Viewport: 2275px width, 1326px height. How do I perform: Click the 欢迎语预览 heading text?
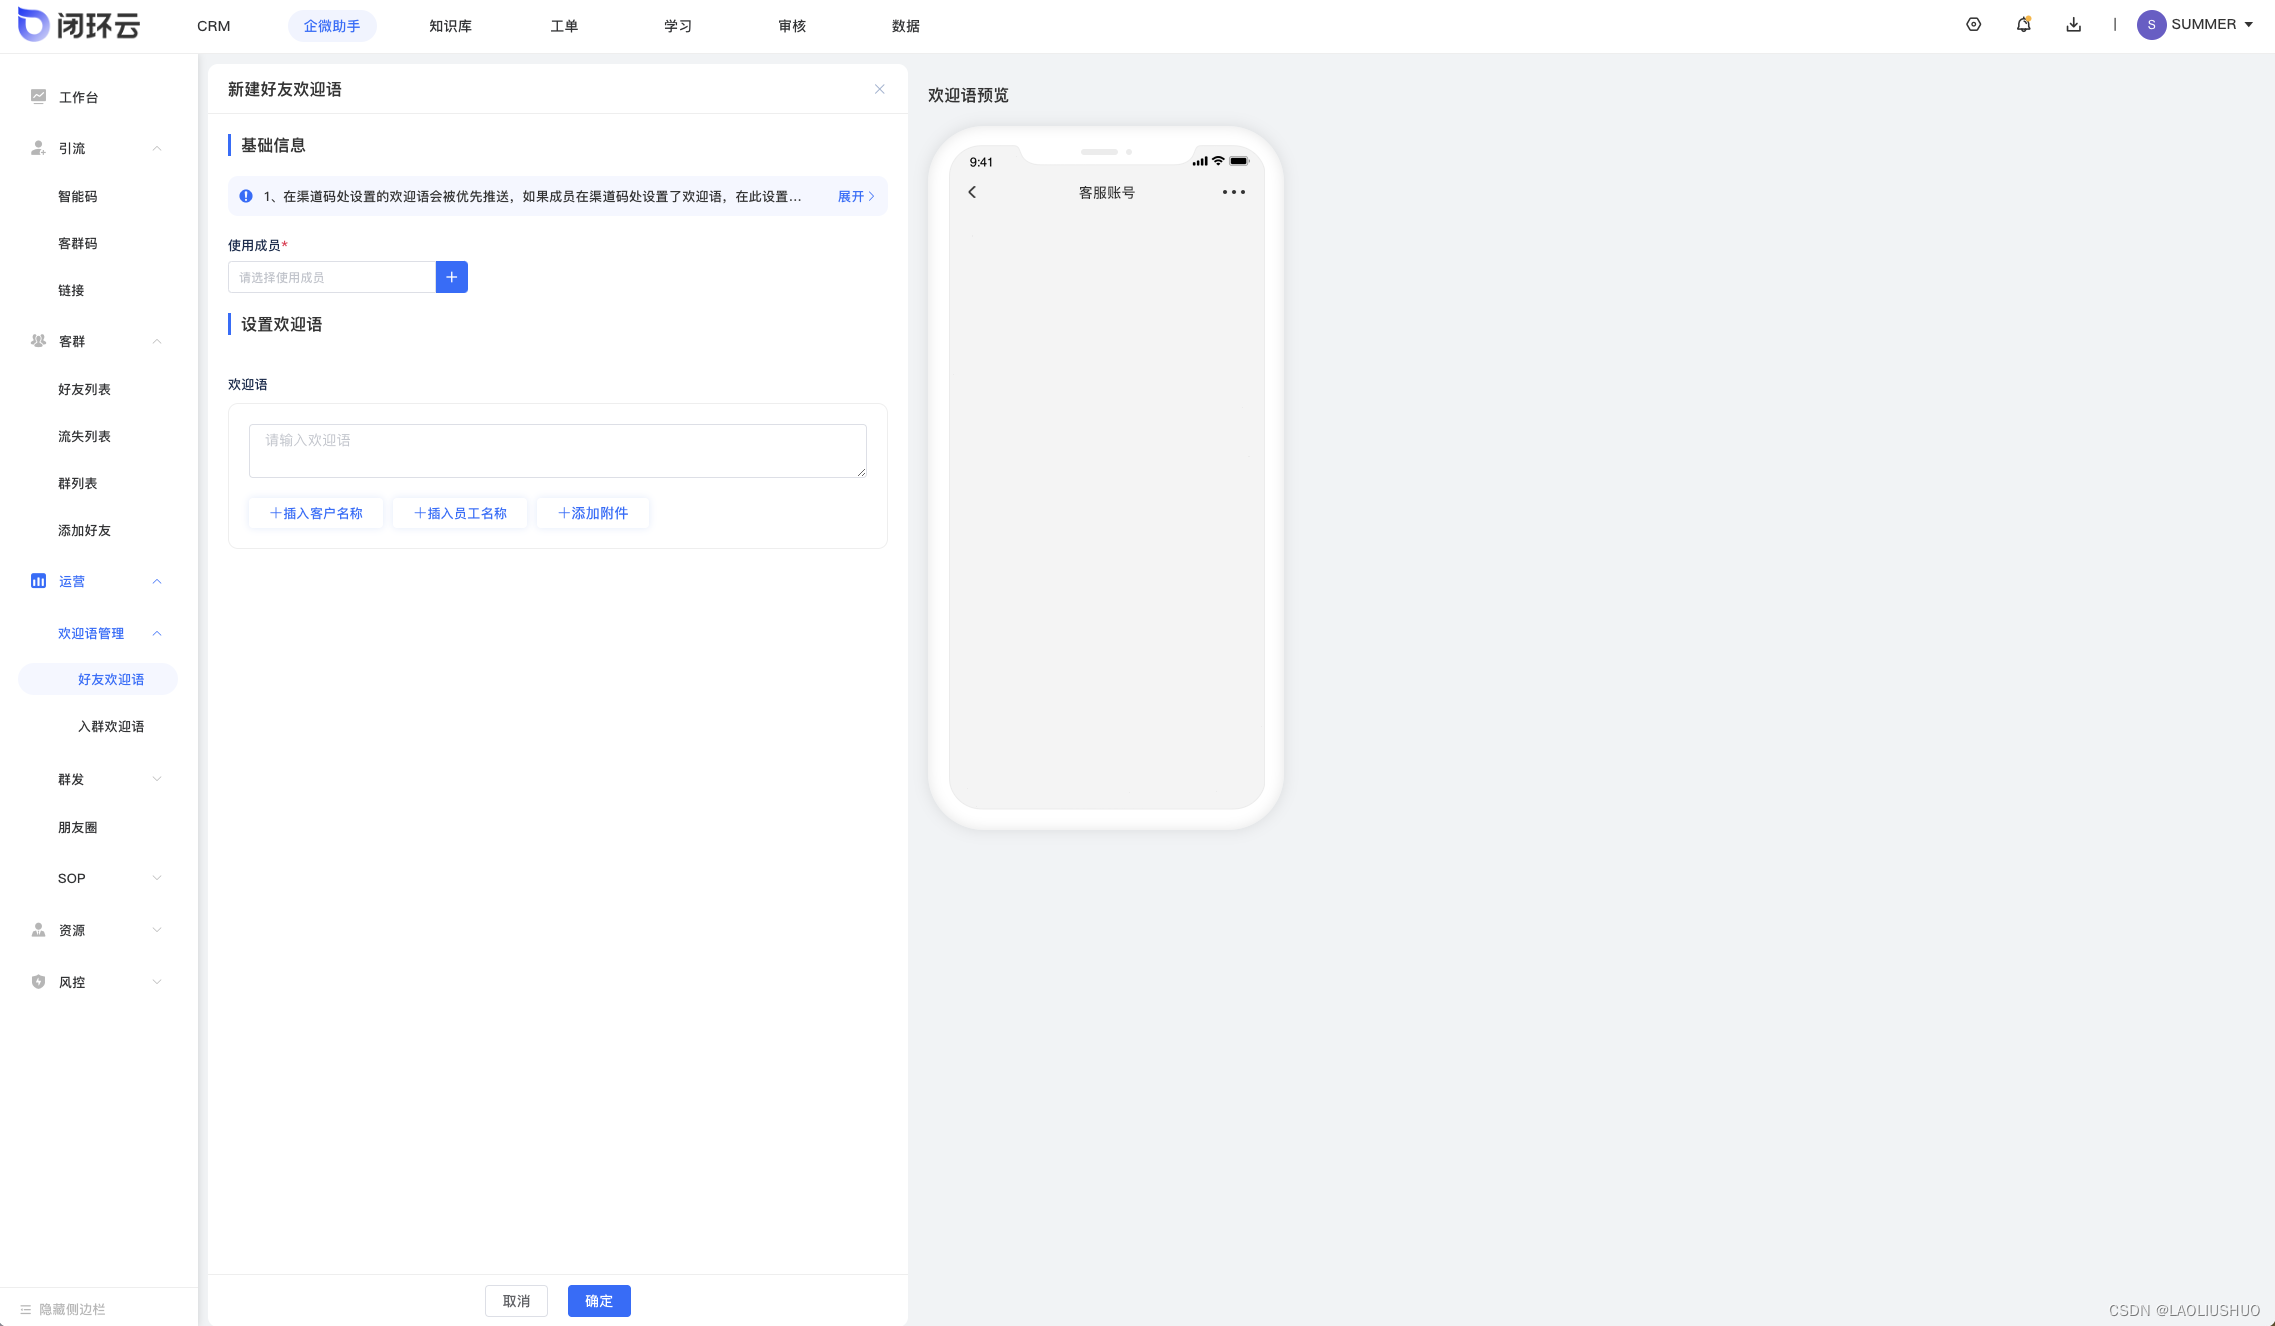click(x=968, y=95)
